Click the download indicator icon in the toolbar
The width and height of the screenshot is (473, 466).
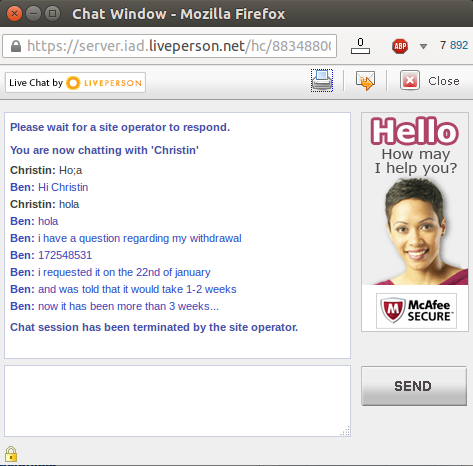point(360,46)
